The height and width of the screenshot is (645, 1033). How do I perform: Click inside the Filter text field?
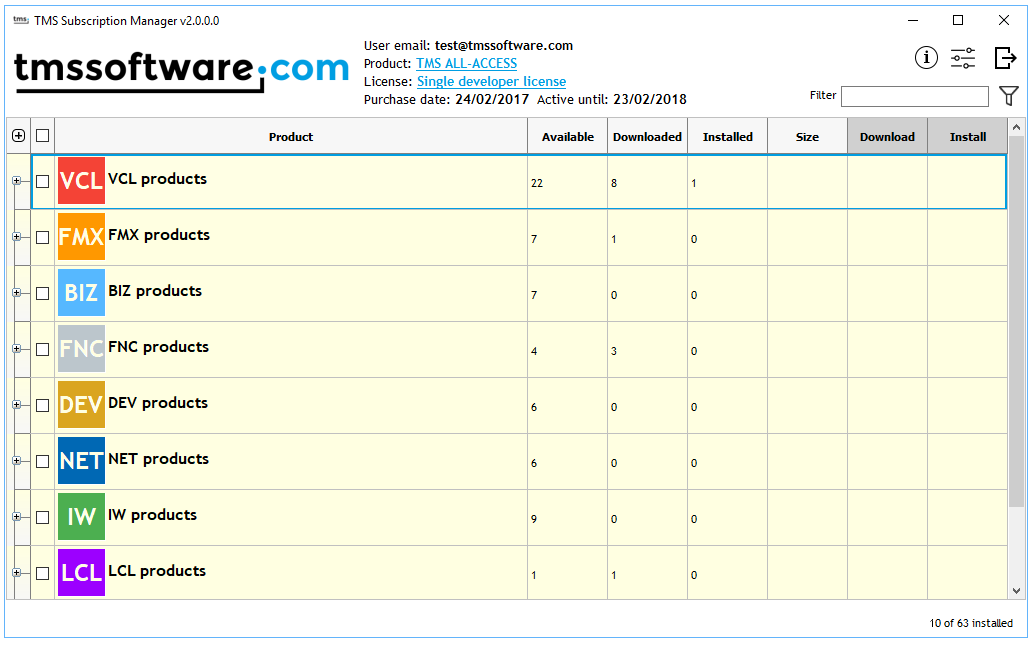914,96
